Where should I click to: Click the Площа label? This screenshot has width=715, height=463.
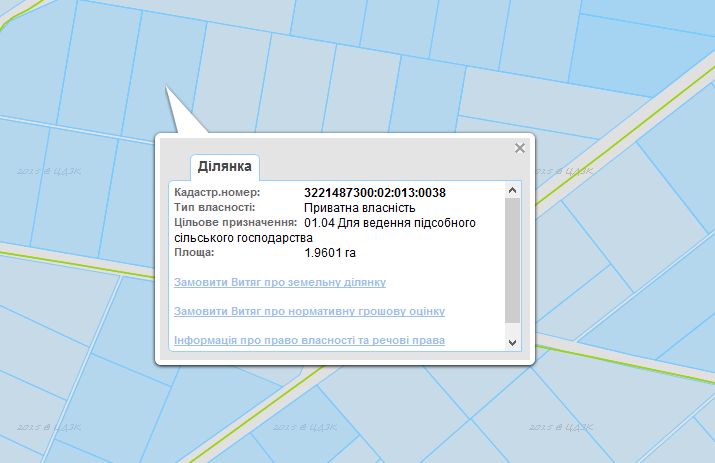[x=194, y=252]
